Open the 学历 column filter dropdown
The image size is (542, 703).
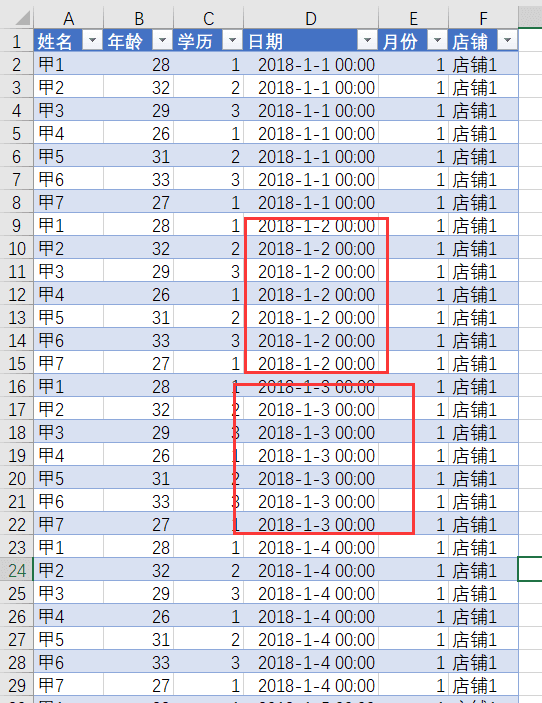[232, 41]
